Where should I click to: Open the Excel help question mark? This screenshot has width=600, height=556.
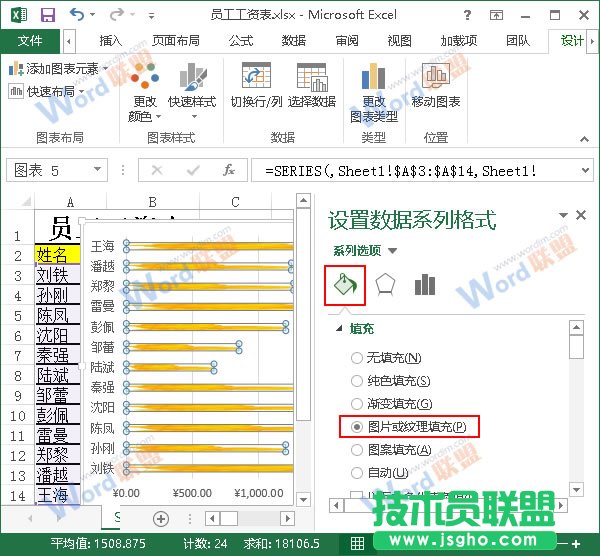click(x=467, y=15)
